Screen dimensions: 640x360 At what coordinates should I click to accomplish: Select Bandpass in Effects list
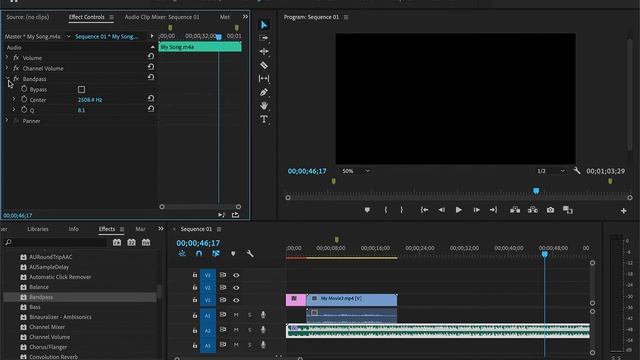tap(41, 297)
